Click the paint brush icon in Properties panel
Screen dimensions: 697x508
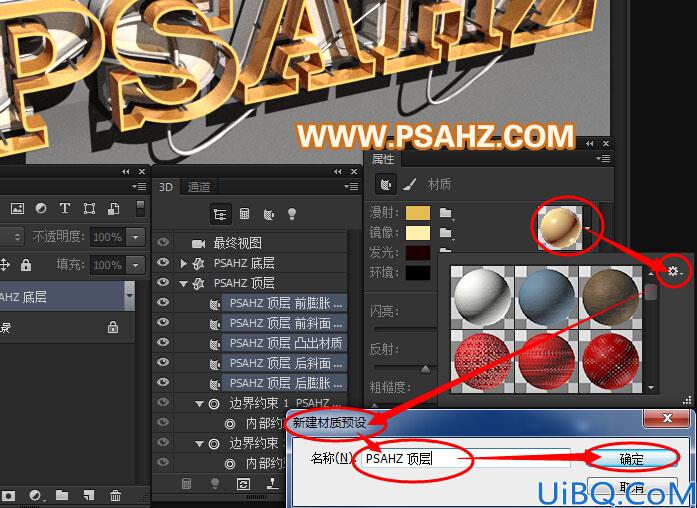coord(410,184)
